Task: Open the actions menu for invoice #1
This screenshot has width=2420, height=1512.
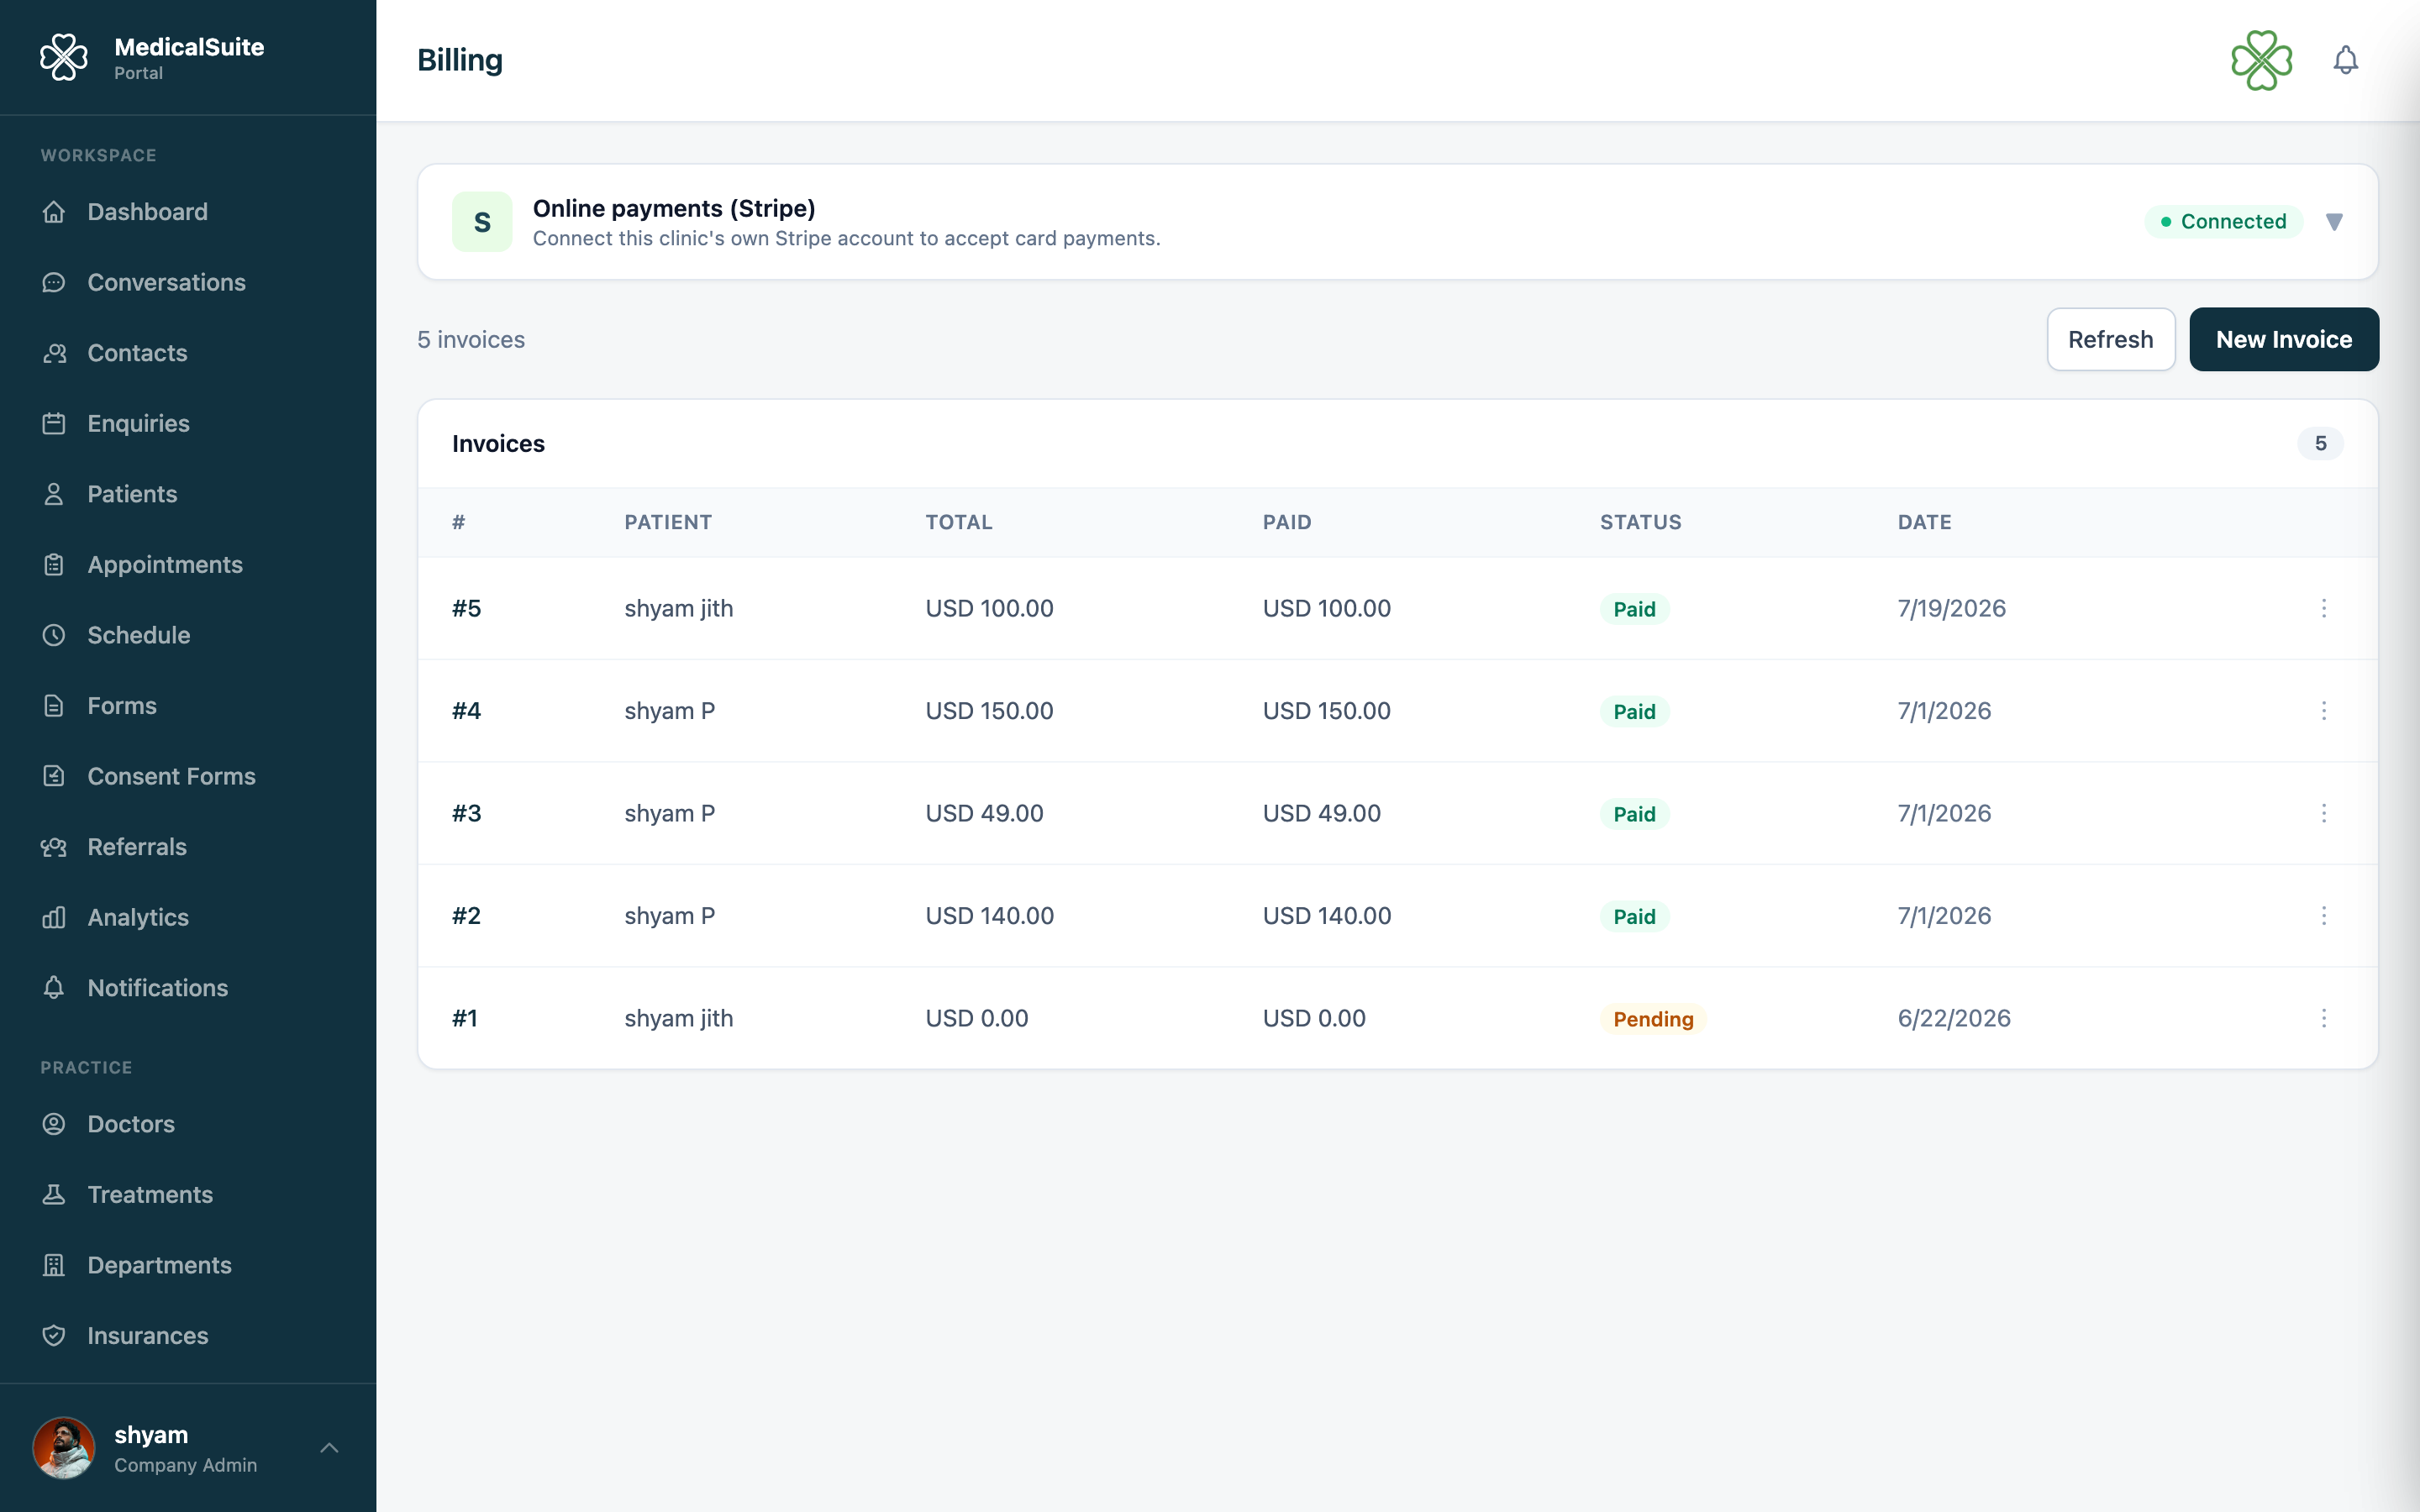Action: tap(2324, 1018)
